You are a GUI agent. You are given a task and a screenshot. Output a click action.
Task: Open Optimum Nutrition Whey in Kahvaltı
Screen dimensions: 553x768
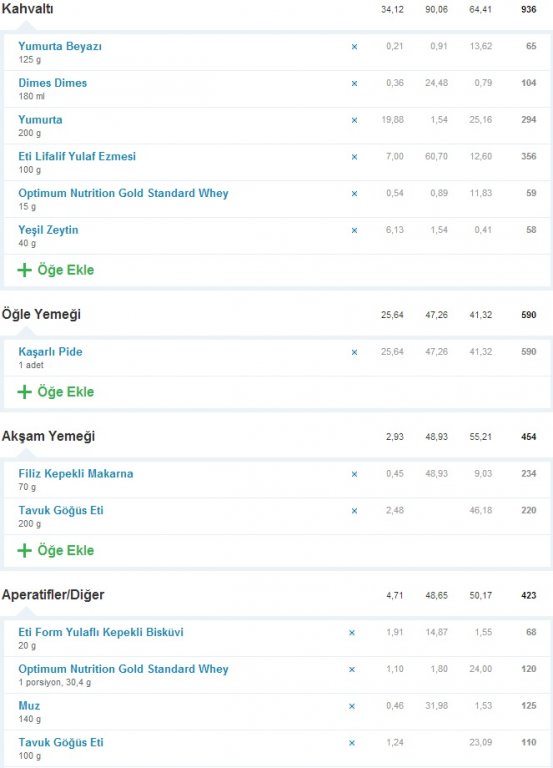[123, 193]
